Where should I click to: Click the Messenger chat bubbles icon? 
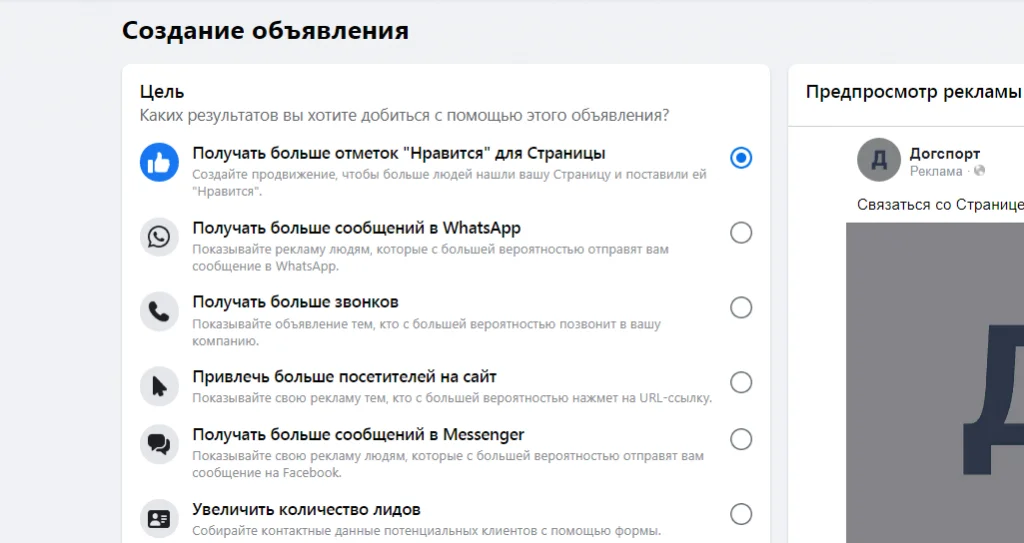159,444
